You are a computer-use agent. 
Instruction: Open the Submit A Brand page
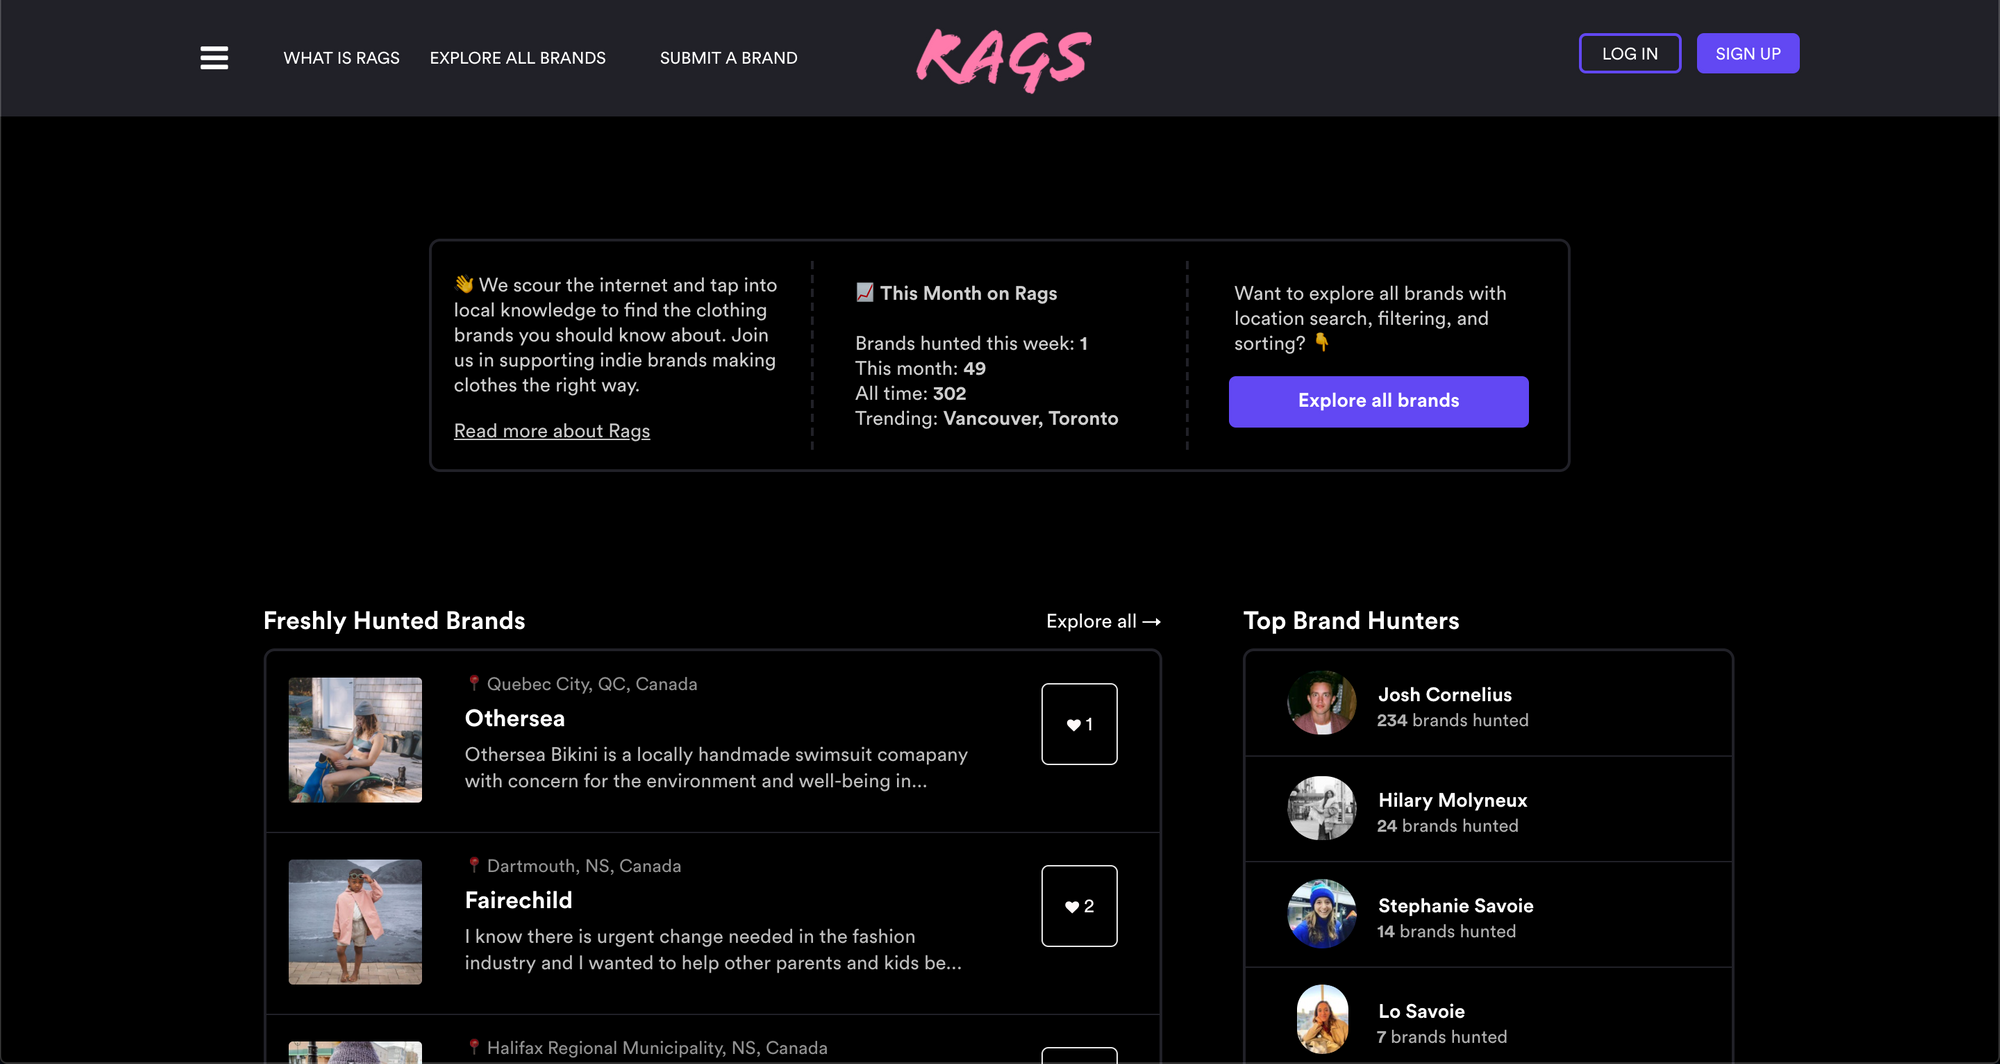click(x=728, y=58)
